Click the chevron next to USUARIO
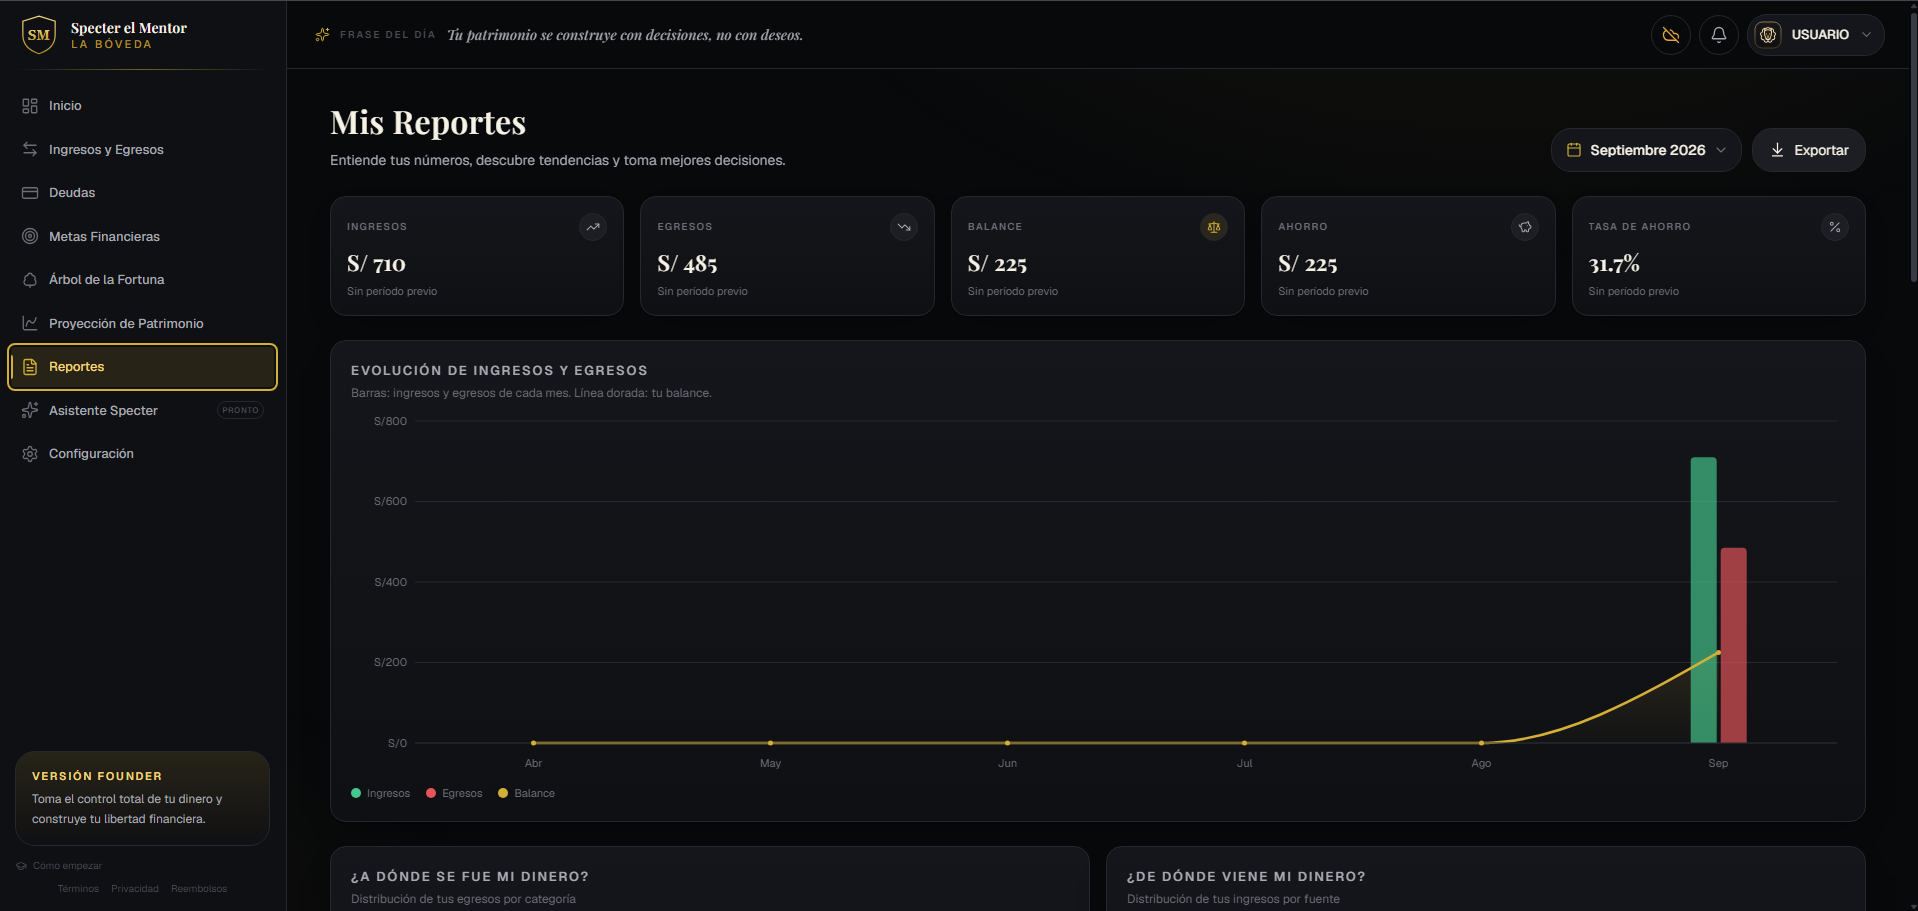The height and width of the screenshot is (911, 1918). [x=1866, y=35]
